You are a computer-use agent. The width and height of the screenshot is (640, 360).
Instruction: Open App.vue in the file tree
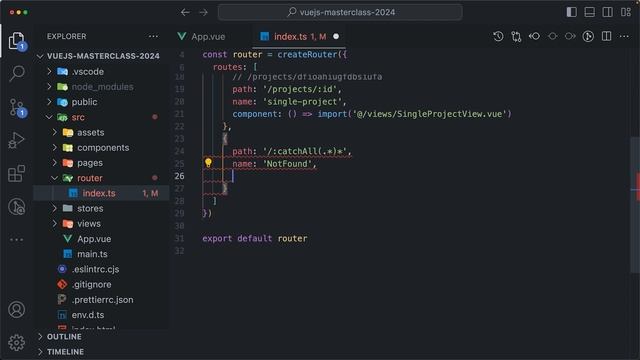[101, 239]
